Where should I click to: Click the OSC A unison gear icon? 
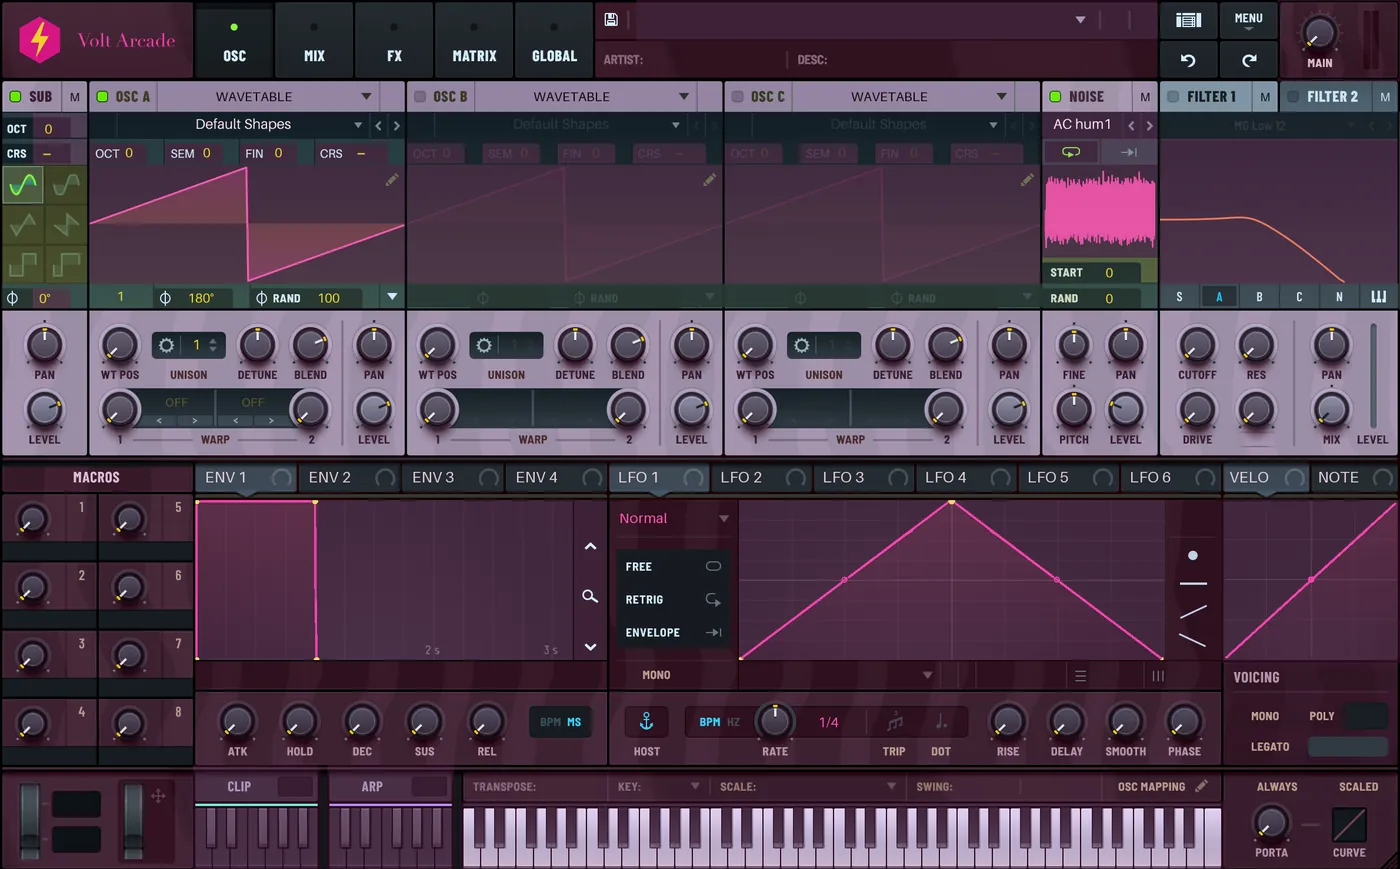coord(166,345)
